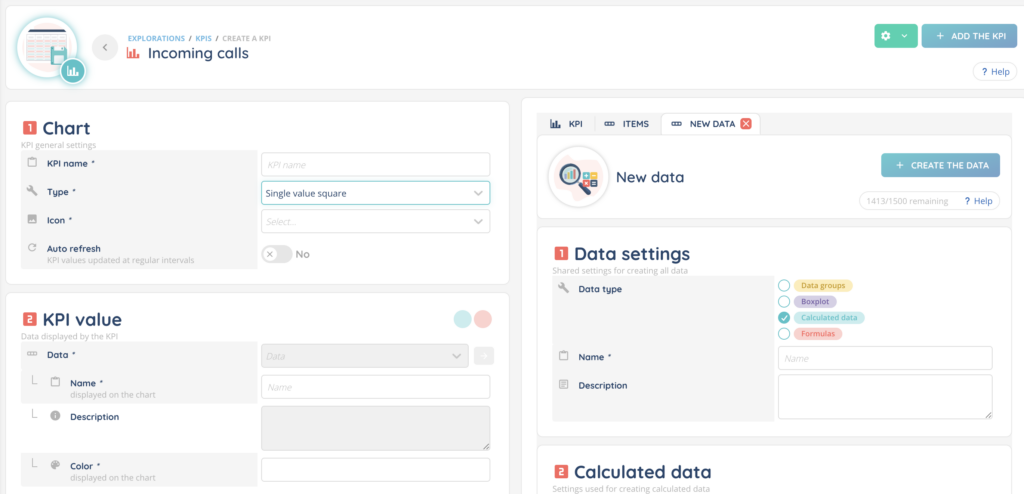Image resolution: width=1024 pixels, height=494 pixels.
Task: Click the KPI name input field
Action: point(375,164)
